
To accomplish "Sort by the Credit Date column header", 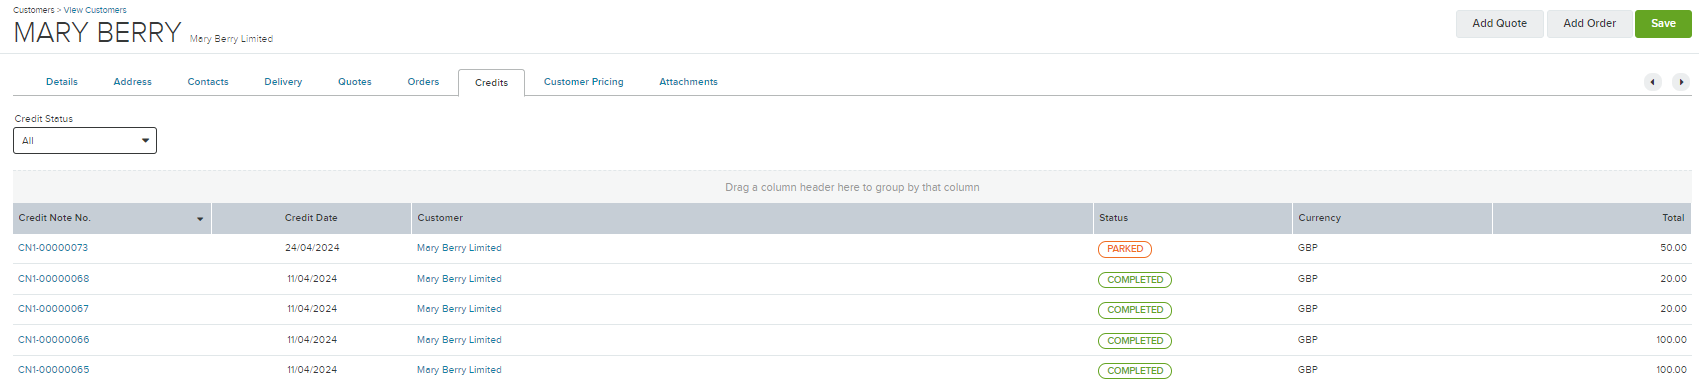I will (x=311, y=218).
